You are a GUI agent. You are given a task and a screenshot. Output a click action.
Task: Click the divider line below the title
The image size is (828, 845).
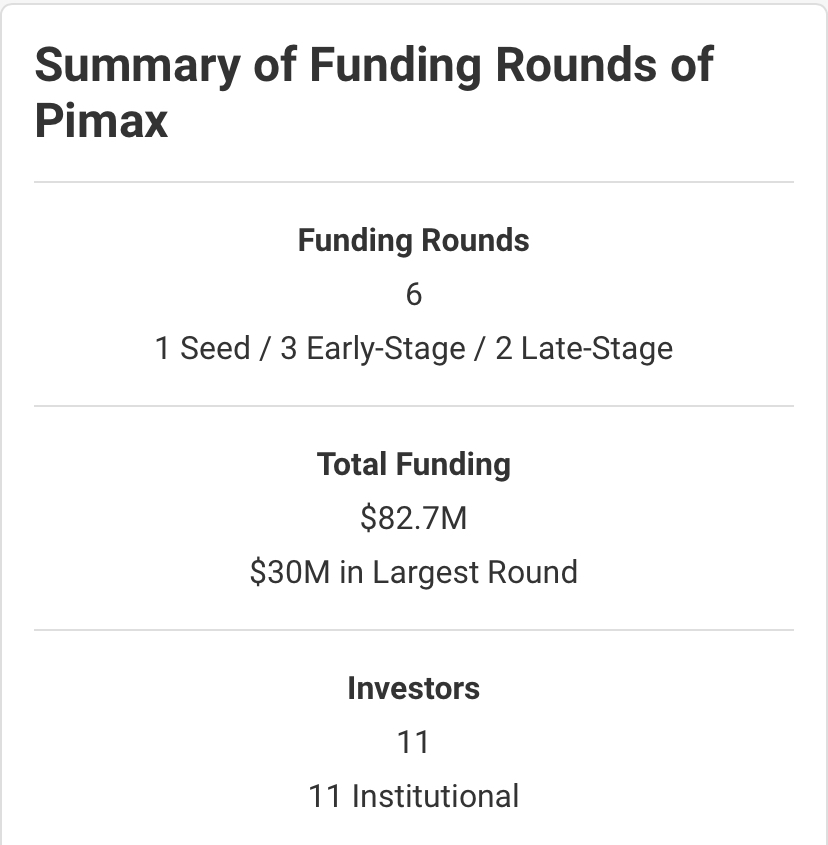coord(414,182)
